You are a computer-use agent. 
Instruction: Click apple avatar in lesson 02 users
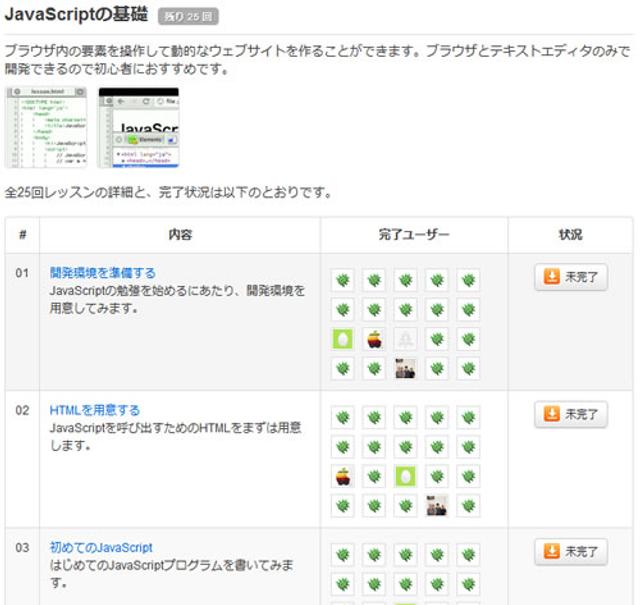tap(342, 476)
